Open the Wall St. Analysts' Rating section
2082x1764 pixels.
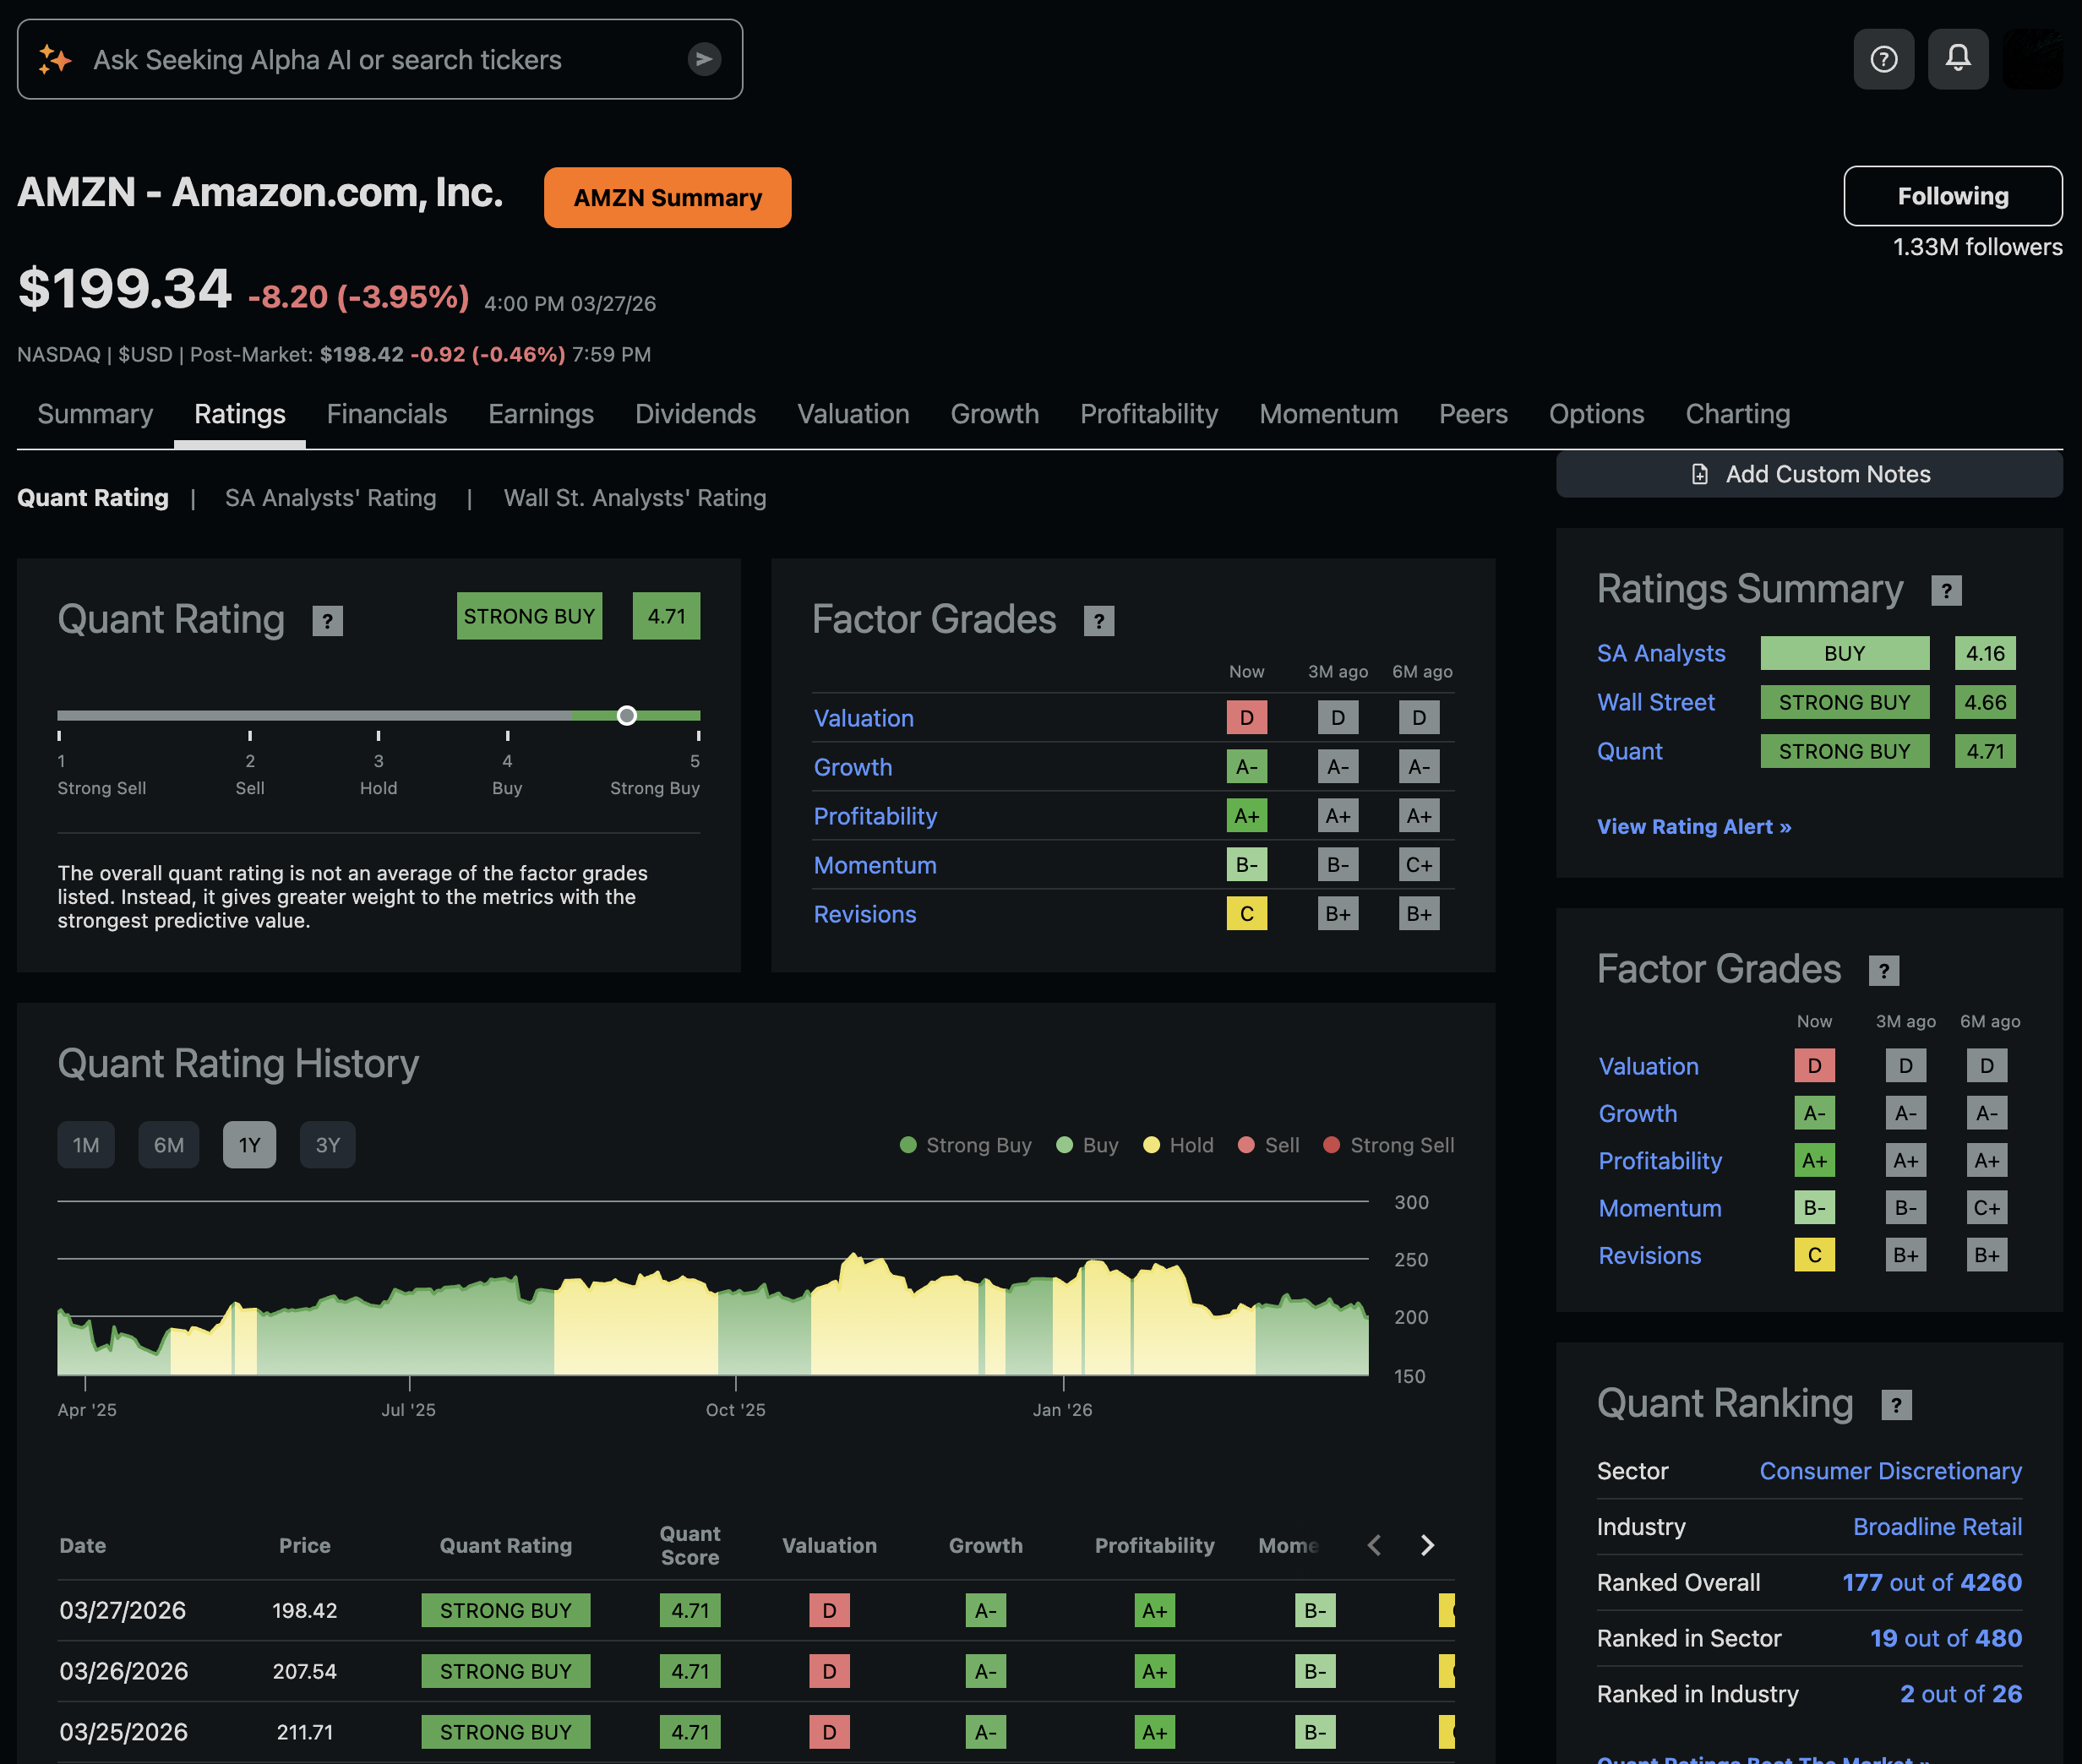[634, 497]
